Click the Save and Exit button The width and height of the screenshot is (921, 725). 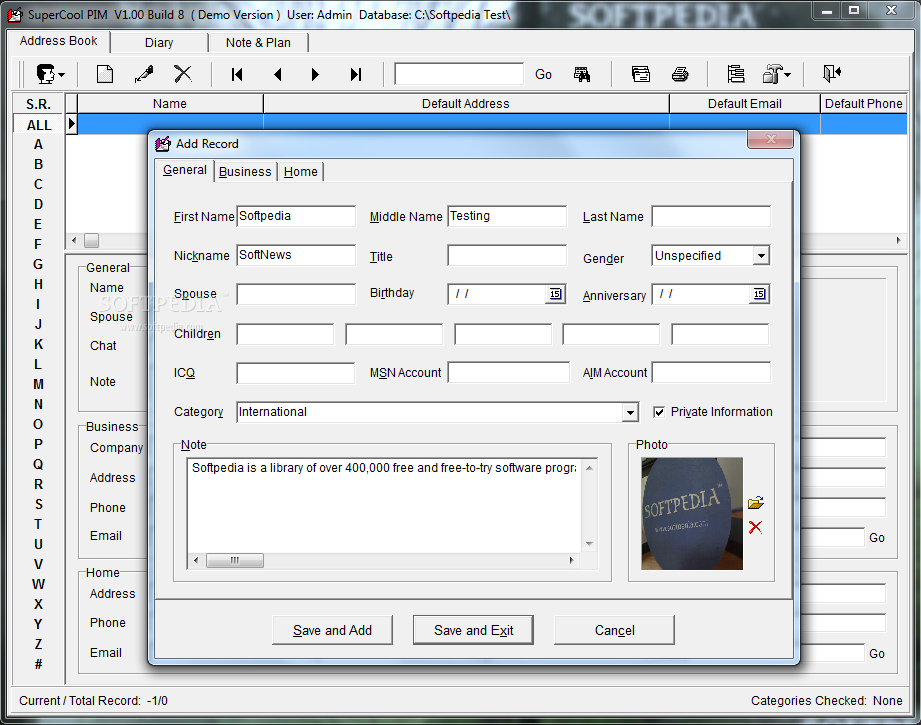point(473,630)
